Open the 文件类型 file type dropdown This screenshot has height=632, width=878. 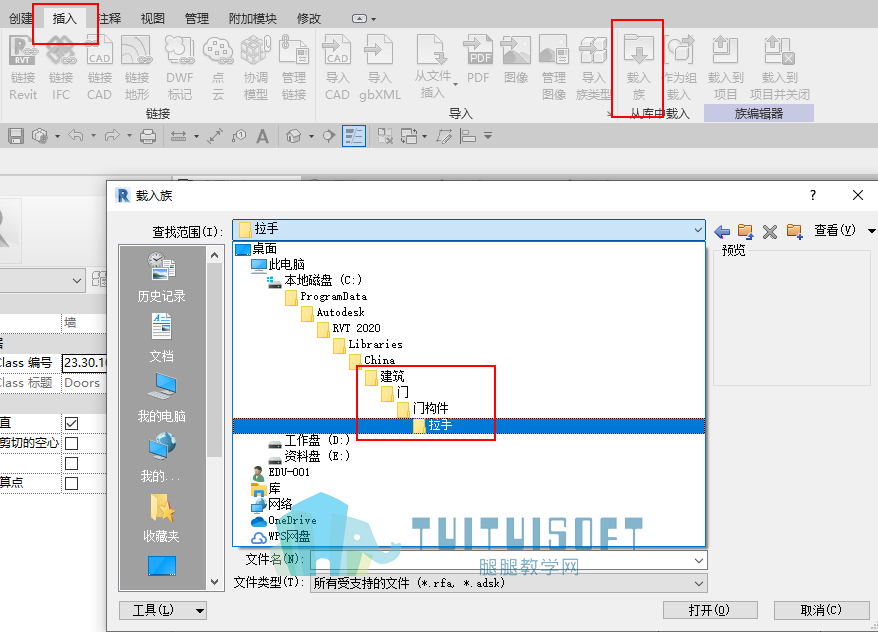pyautogui.click(x=508, y=583)
